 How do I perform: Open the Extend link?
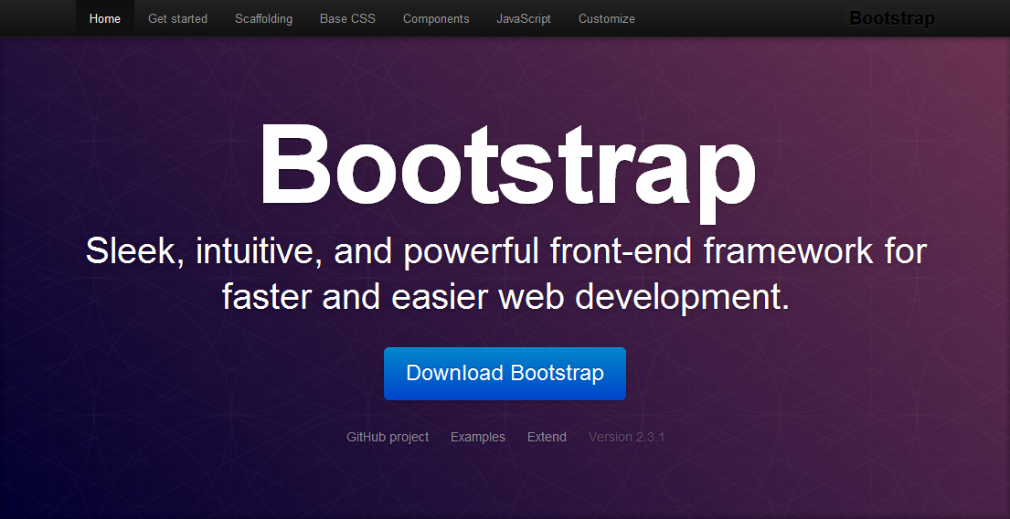pyautogui.click(x=547, y=437)
